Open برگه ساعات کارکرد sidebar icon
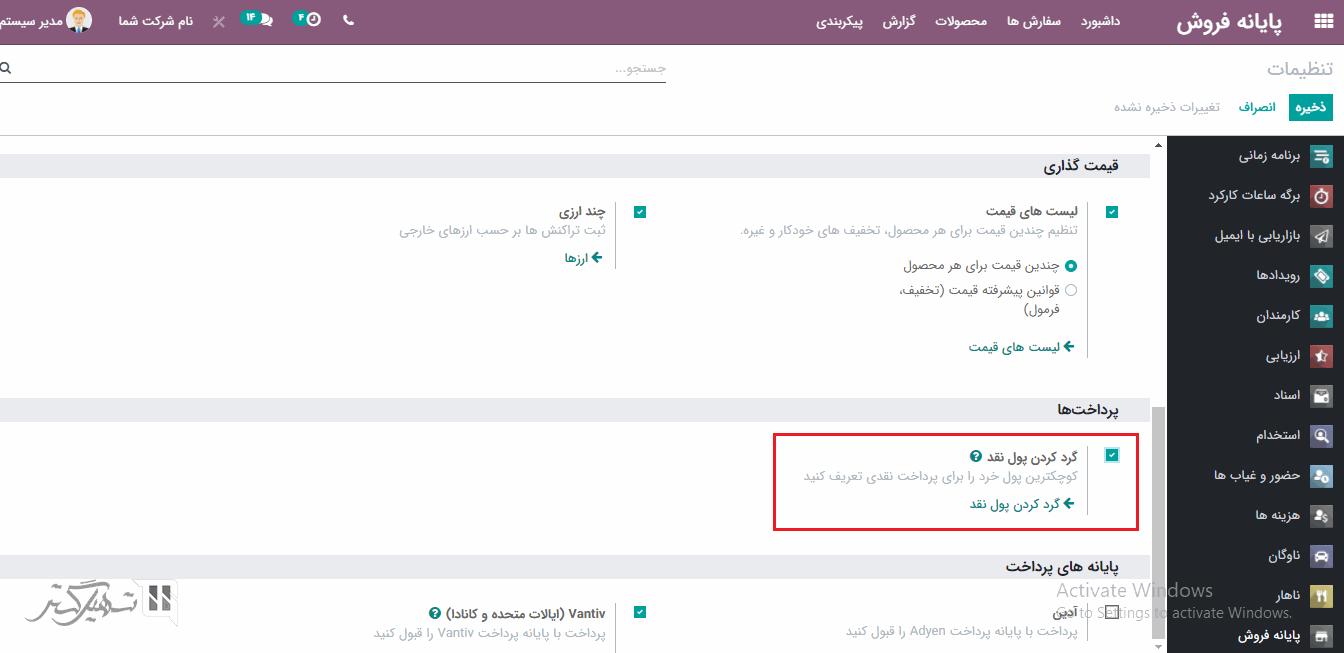Image resolution: width=1344 pixels, height=653 pixels. coord(1322,196)
